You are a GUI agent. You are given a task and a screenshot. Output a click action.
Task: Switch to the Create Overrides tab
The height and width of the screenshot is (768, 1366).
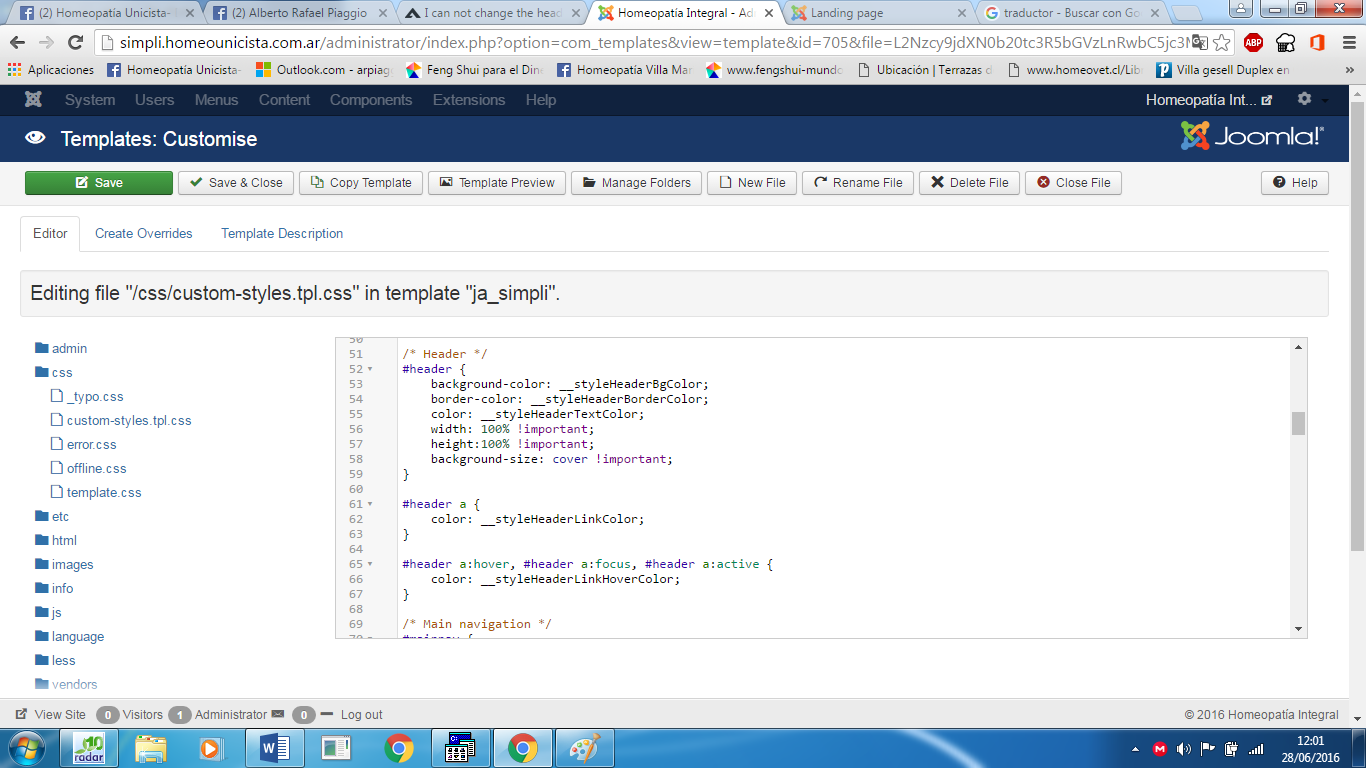pyautogui.click(x=143, y=234)
